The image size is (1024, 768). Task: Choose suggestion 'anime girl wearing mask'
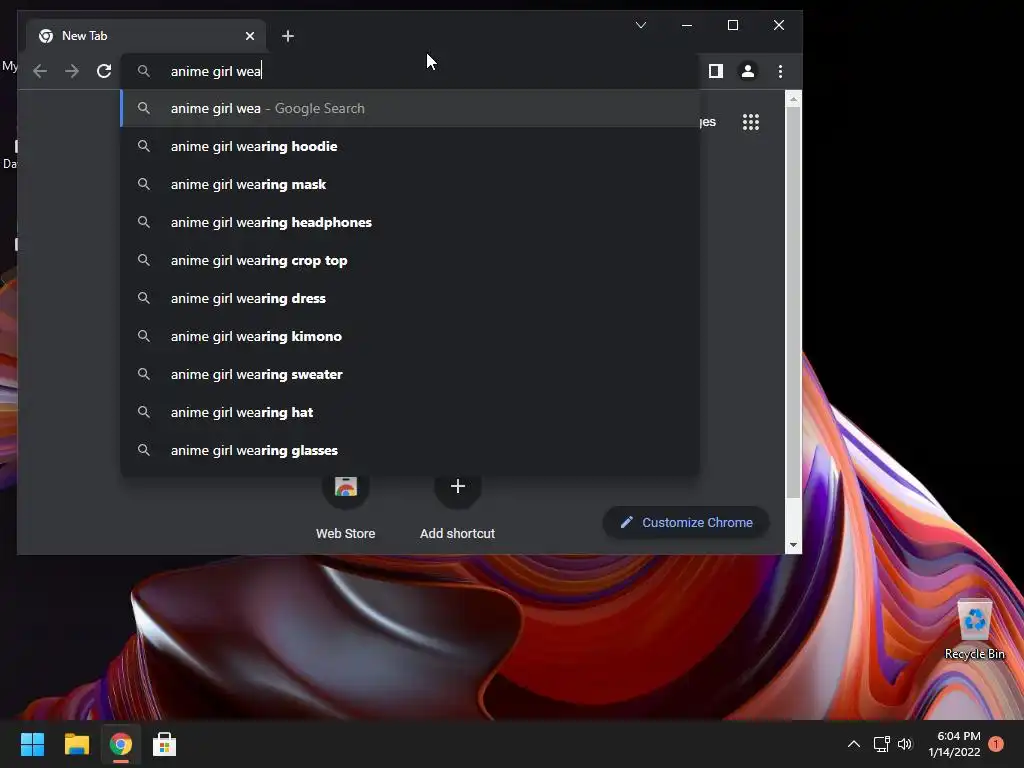click(410, 184)
